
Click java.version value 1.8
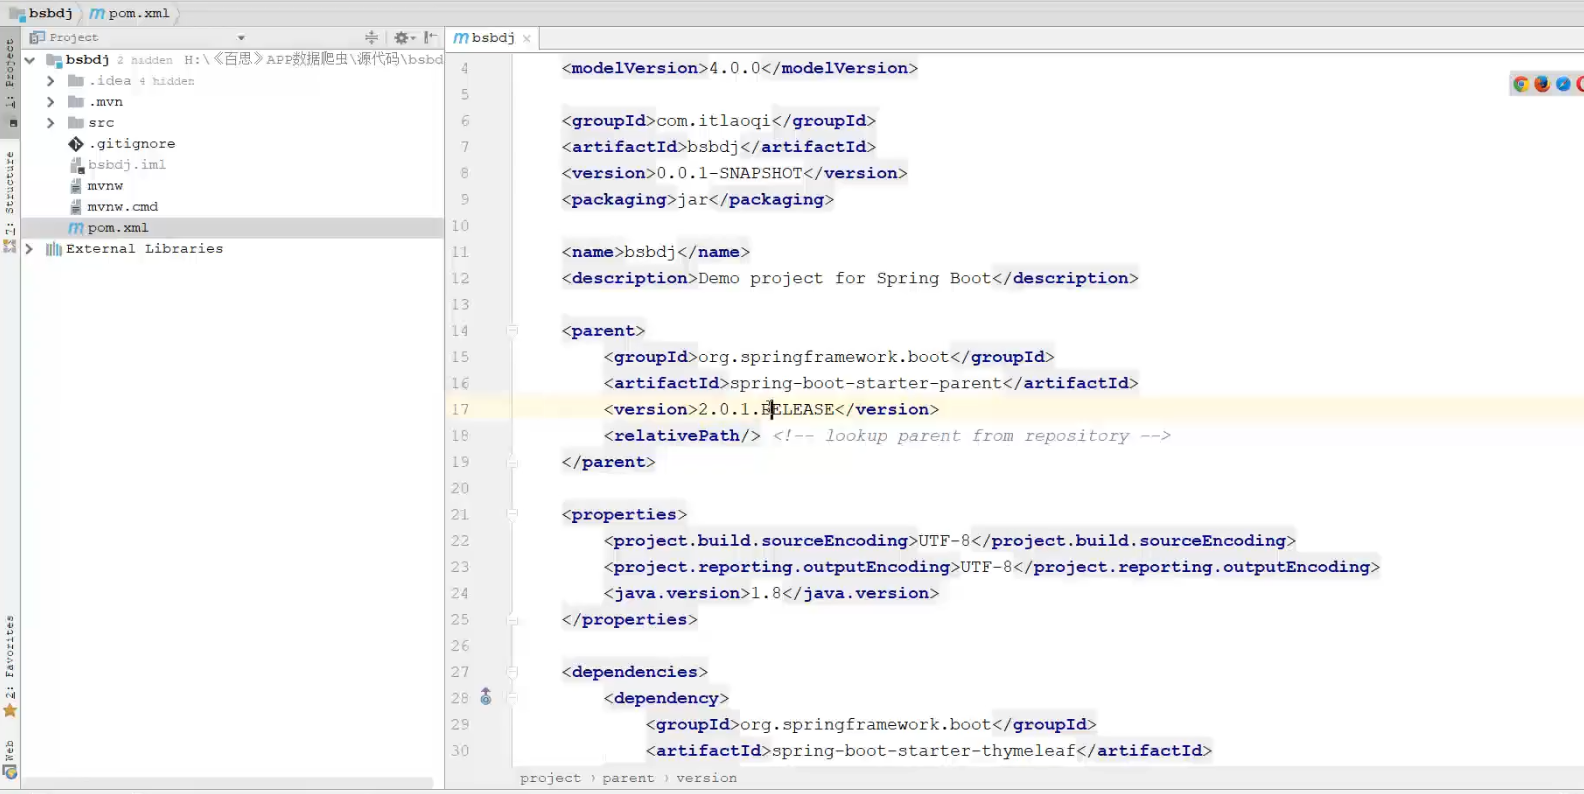[x=766, y=593]
